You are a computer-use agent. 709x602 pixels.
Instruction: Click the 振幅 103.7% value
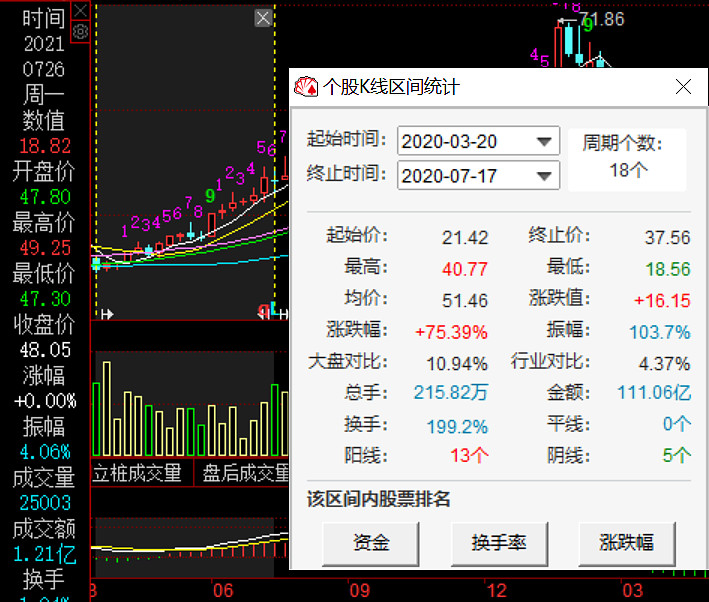click(x=660, y=332)
